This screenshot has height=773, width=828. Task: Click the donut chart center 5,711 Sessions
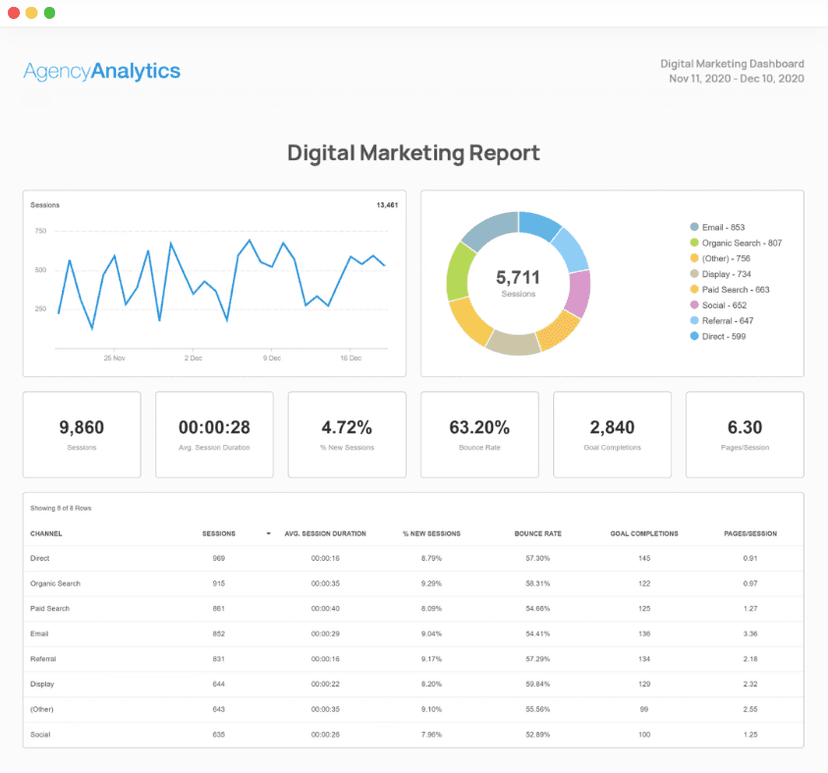[x=518, y=283]
